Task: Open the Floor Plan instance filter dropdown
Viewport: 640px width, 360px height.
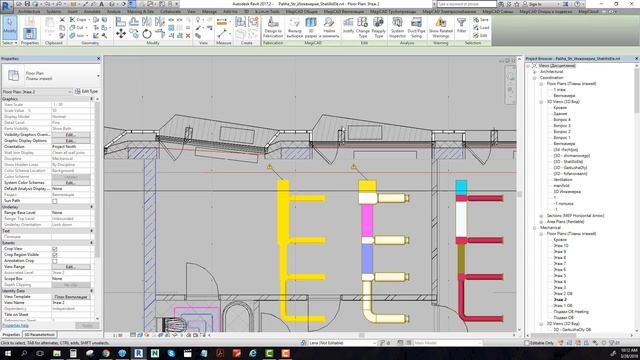Action: tap(69, 92)
